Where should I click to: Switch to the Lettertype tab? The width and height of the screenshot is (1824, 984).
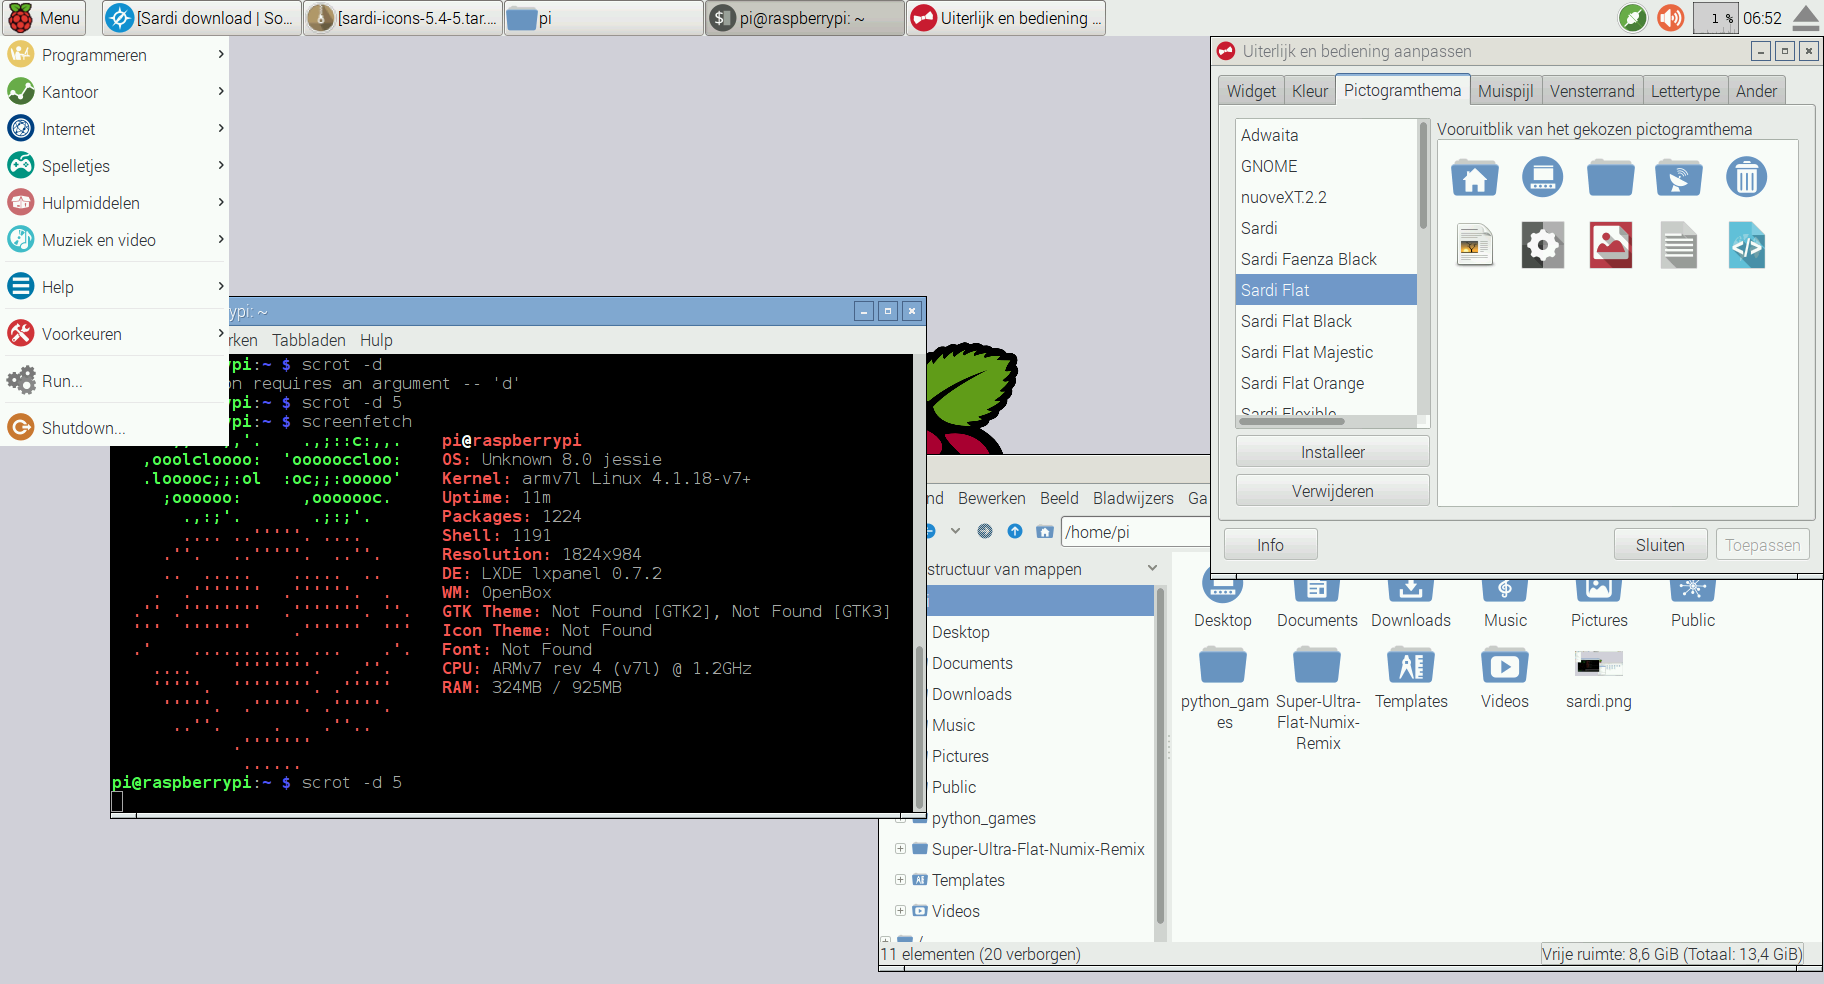[1685, 91]
